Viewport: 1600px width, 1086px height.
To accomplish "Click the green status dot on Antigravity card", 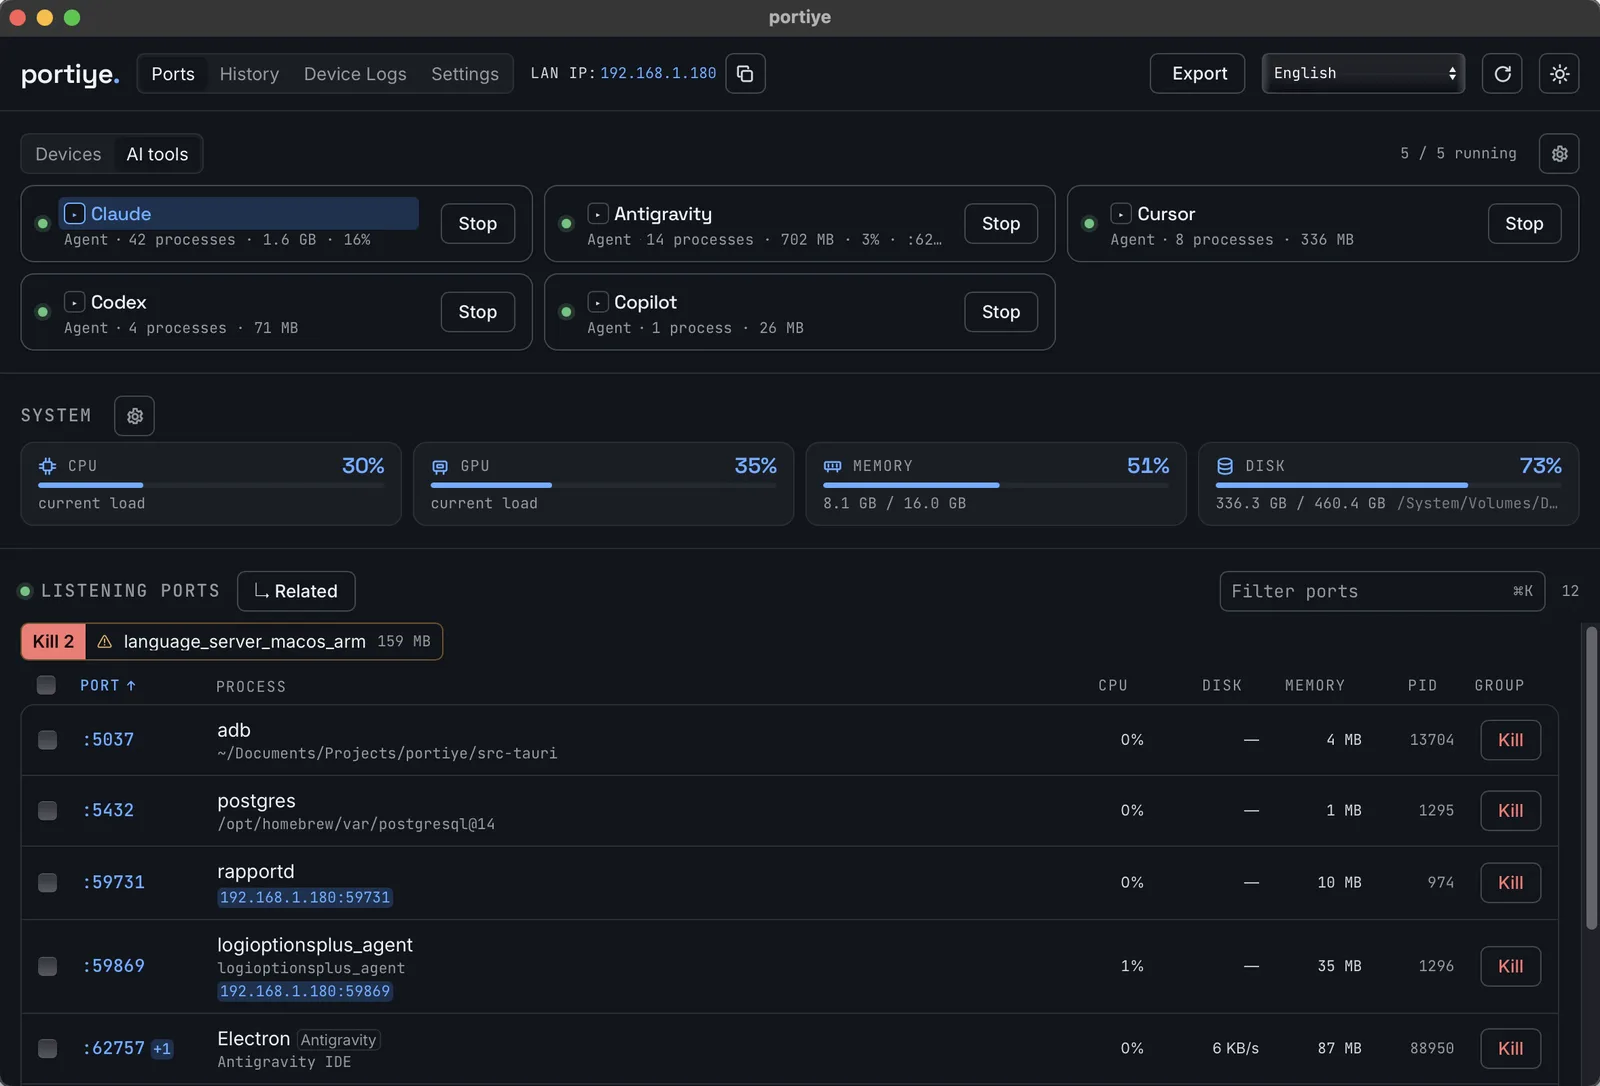I will [566, 224].
